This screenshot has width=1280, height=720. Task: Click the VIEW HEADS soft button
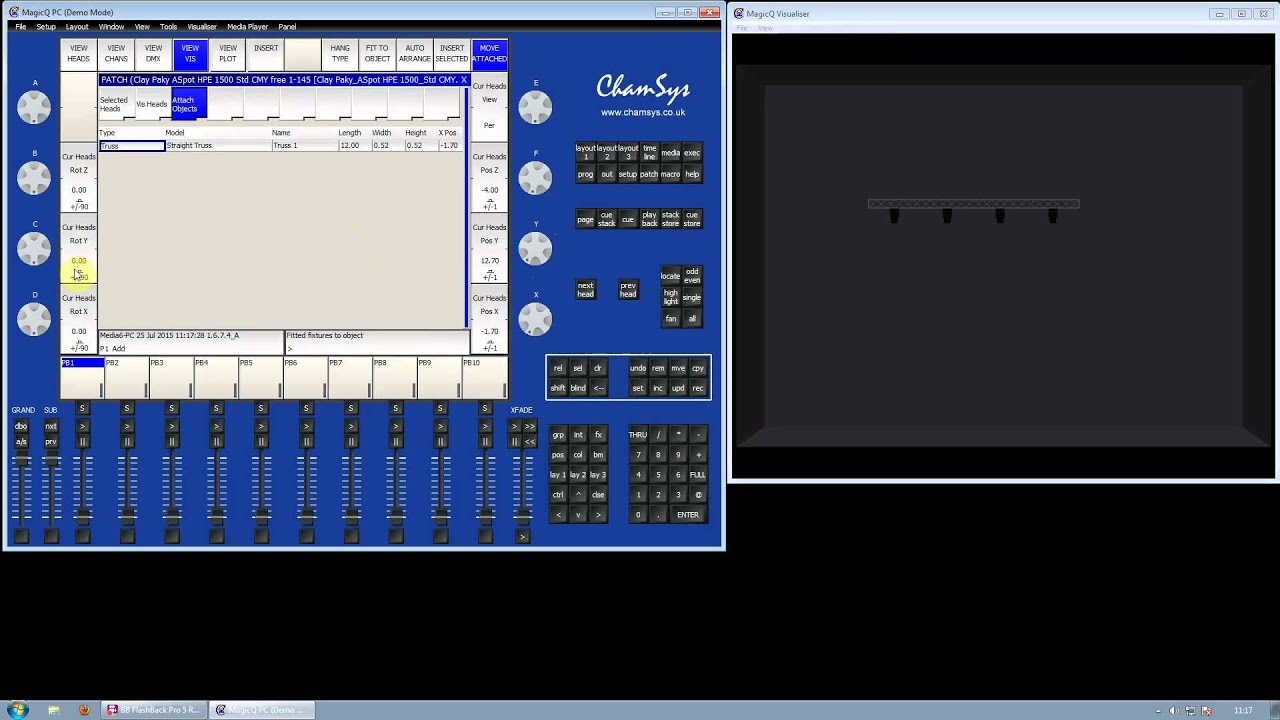tap(78, 53)
